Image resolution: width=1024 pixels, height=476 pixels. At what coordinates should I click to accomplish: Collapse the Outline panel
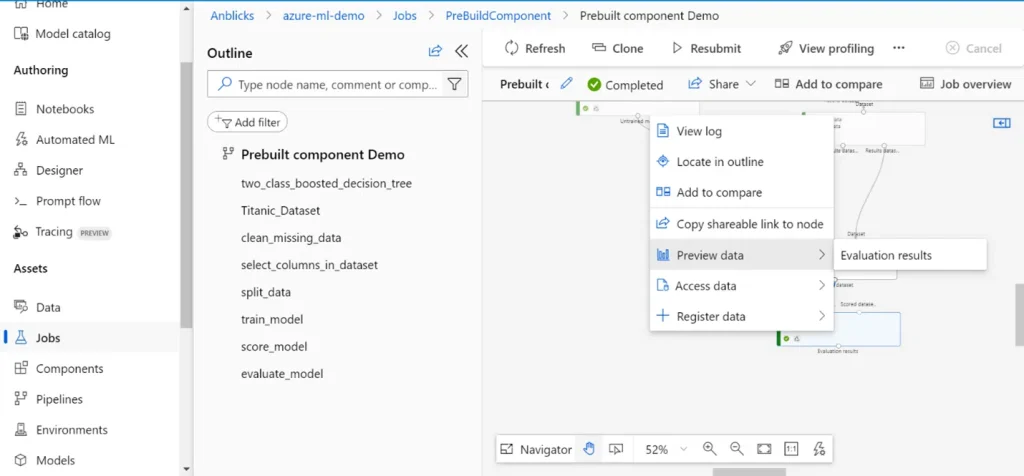click(x=461, y=52)
